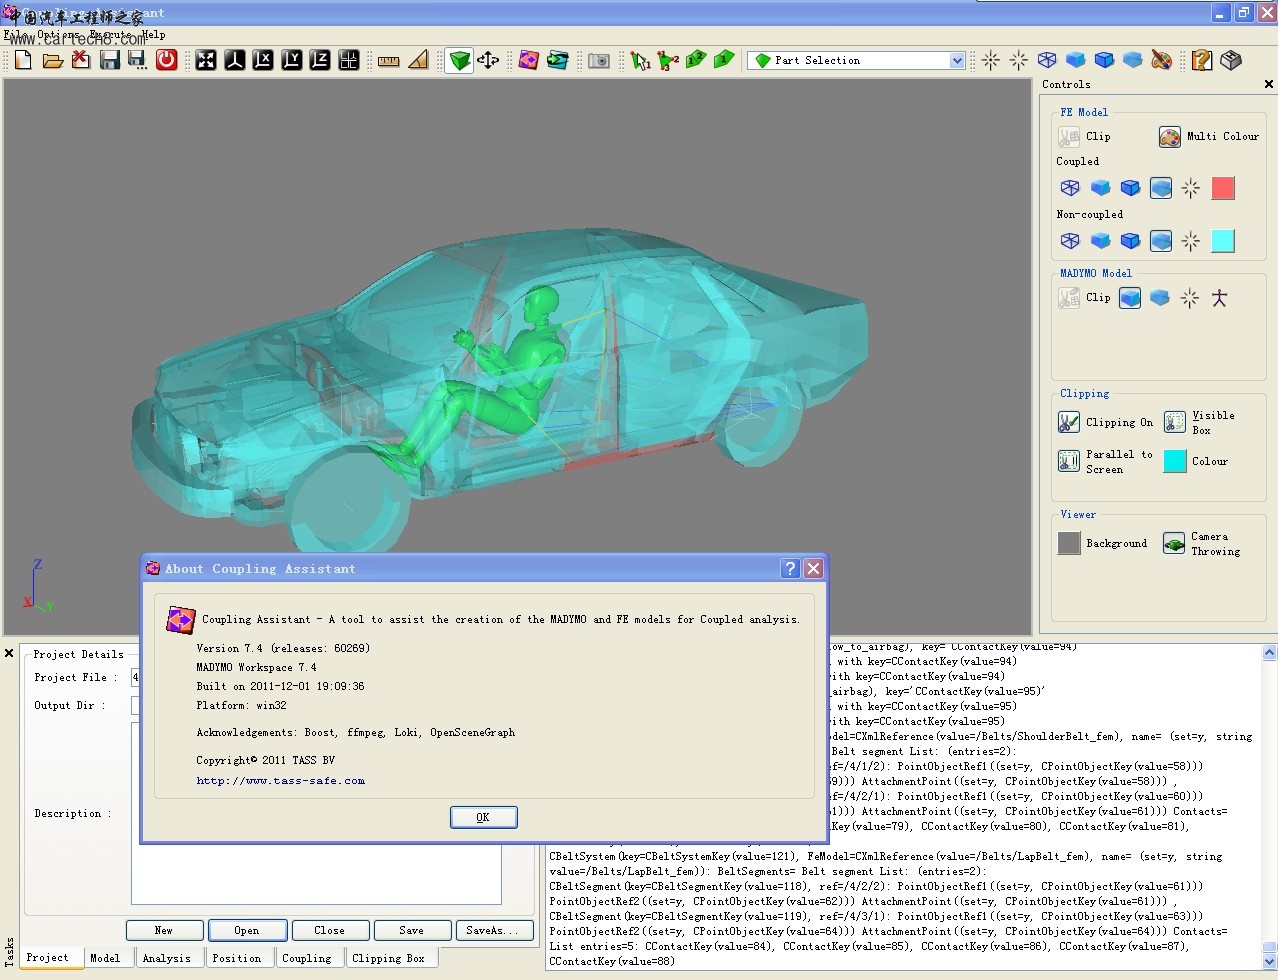Image resolution: width=1278 pixels, height=980 pixels.
Task: Click the numbered three-point selection icon
Action: tap(668, 61)
